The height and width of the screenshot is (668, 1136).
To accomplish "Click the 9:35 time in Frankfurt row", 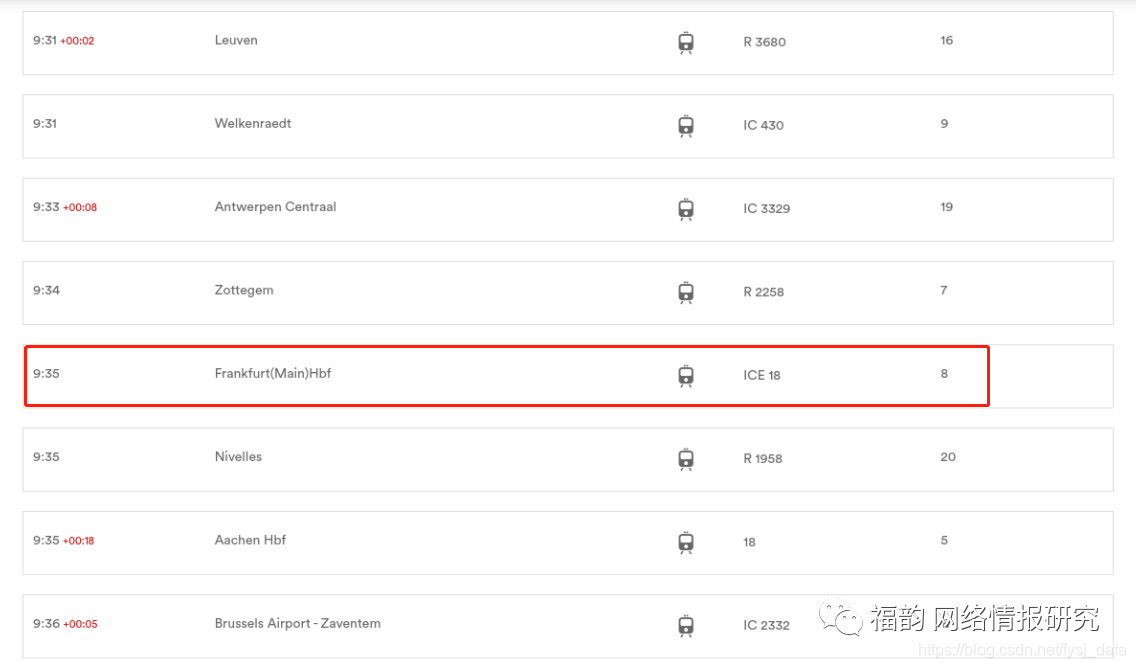I will [x=46, y=374].
